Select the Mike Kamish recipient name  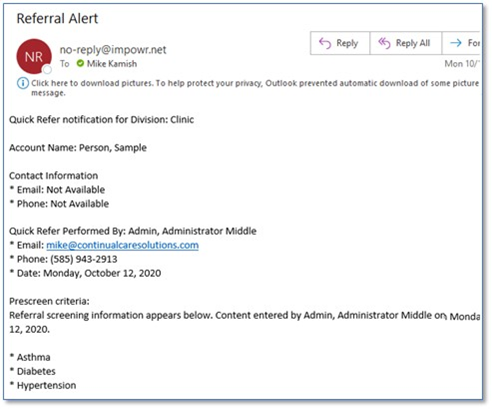click(112, 64)
